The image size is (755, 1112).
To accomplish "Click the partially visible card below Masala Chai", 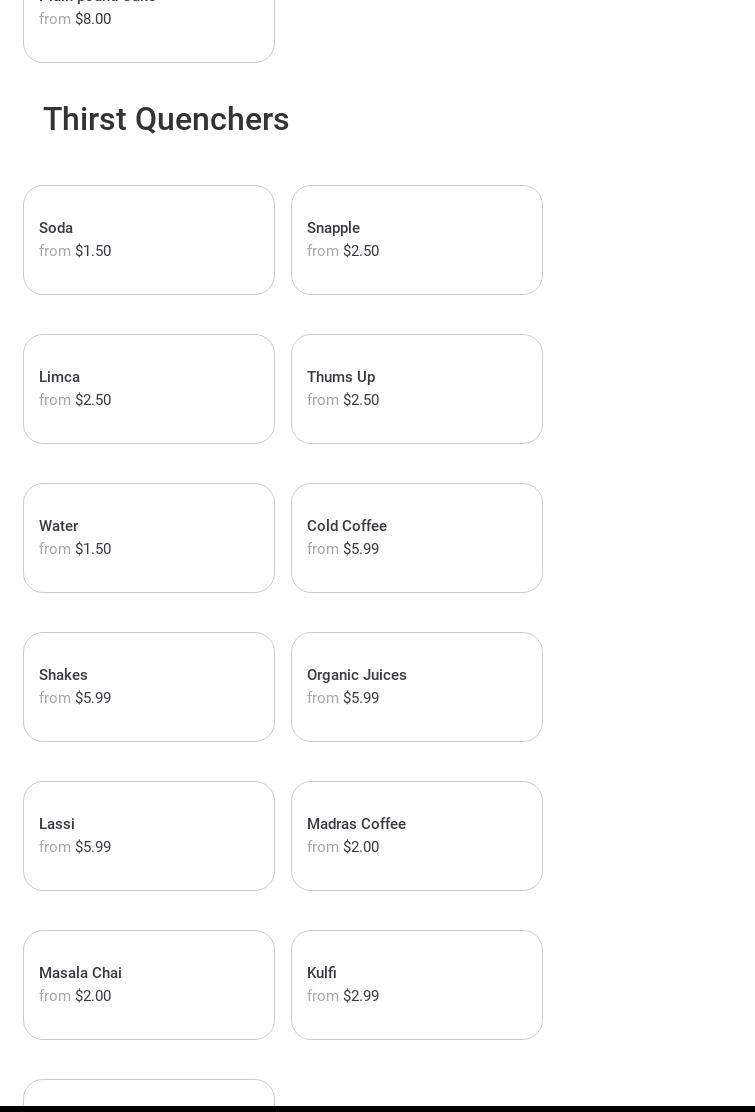I will pyautogui.click(x=148, y=1093).
